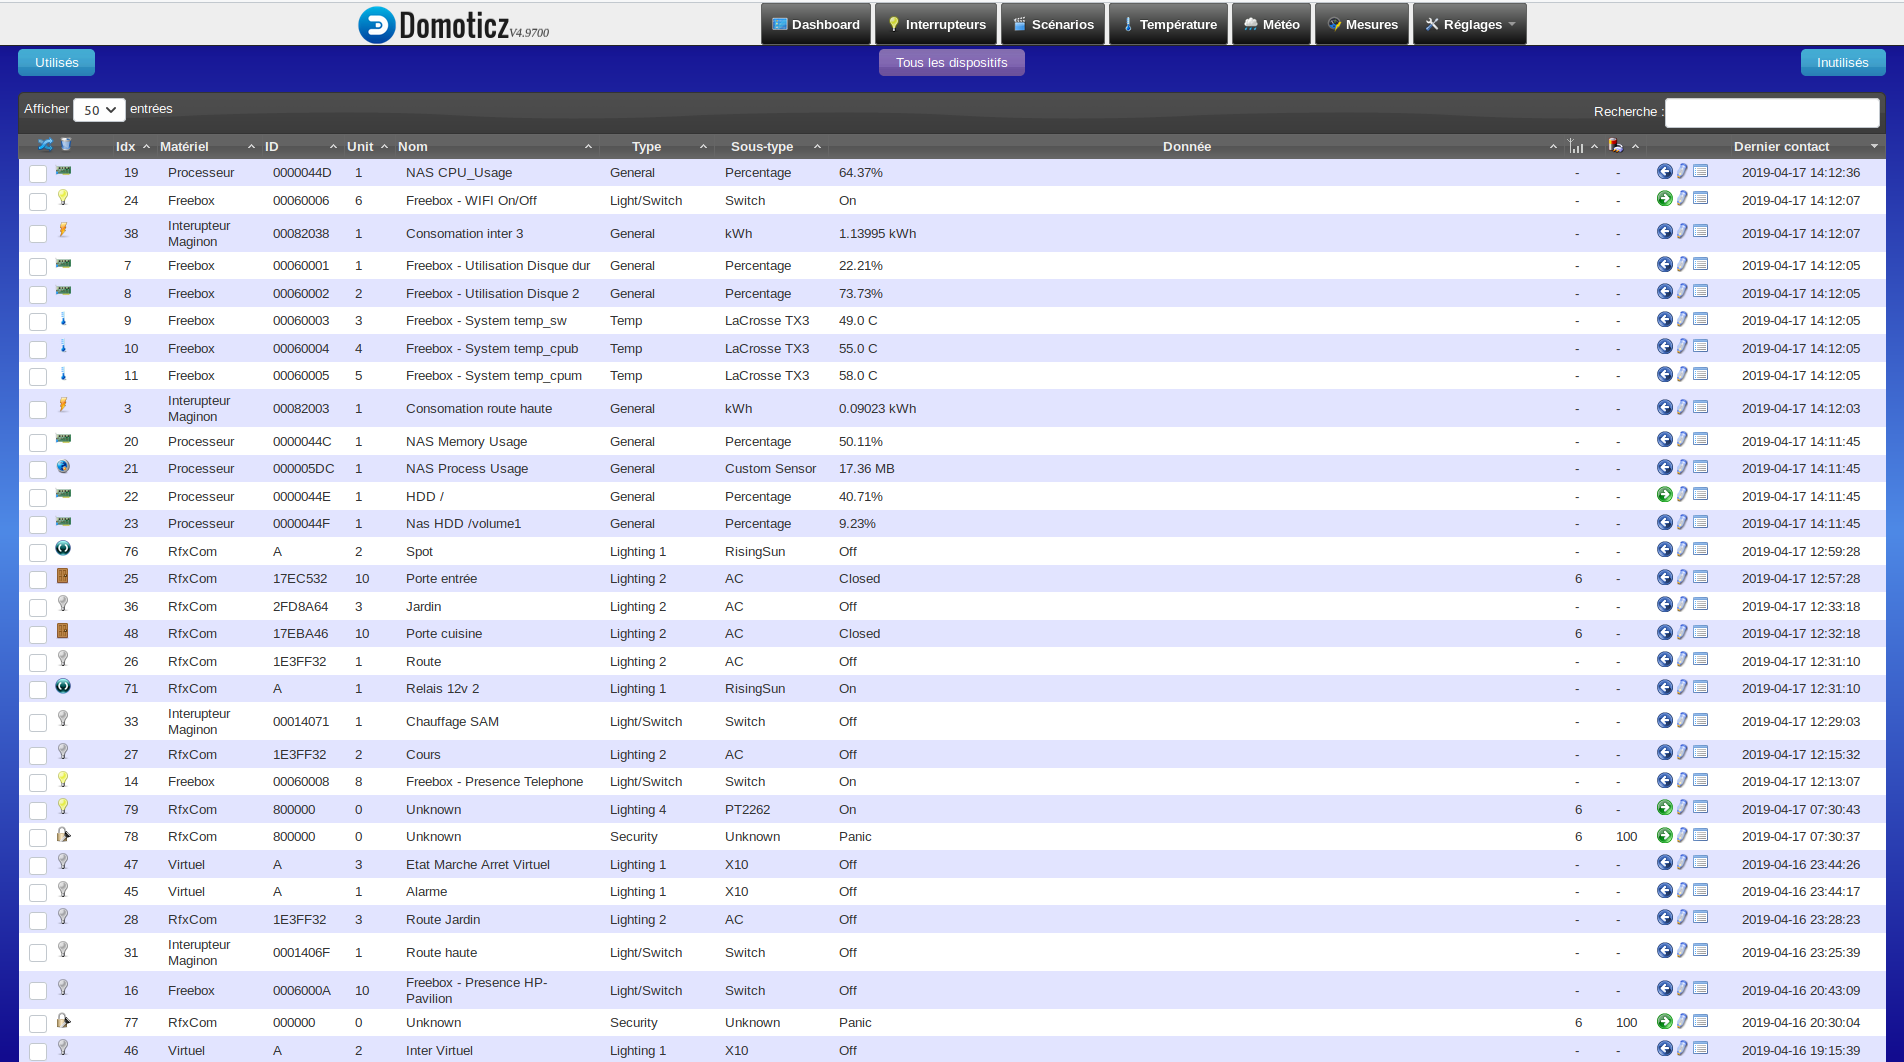Click the blue arrow icon for Porte entrée row

(1665, 577)
